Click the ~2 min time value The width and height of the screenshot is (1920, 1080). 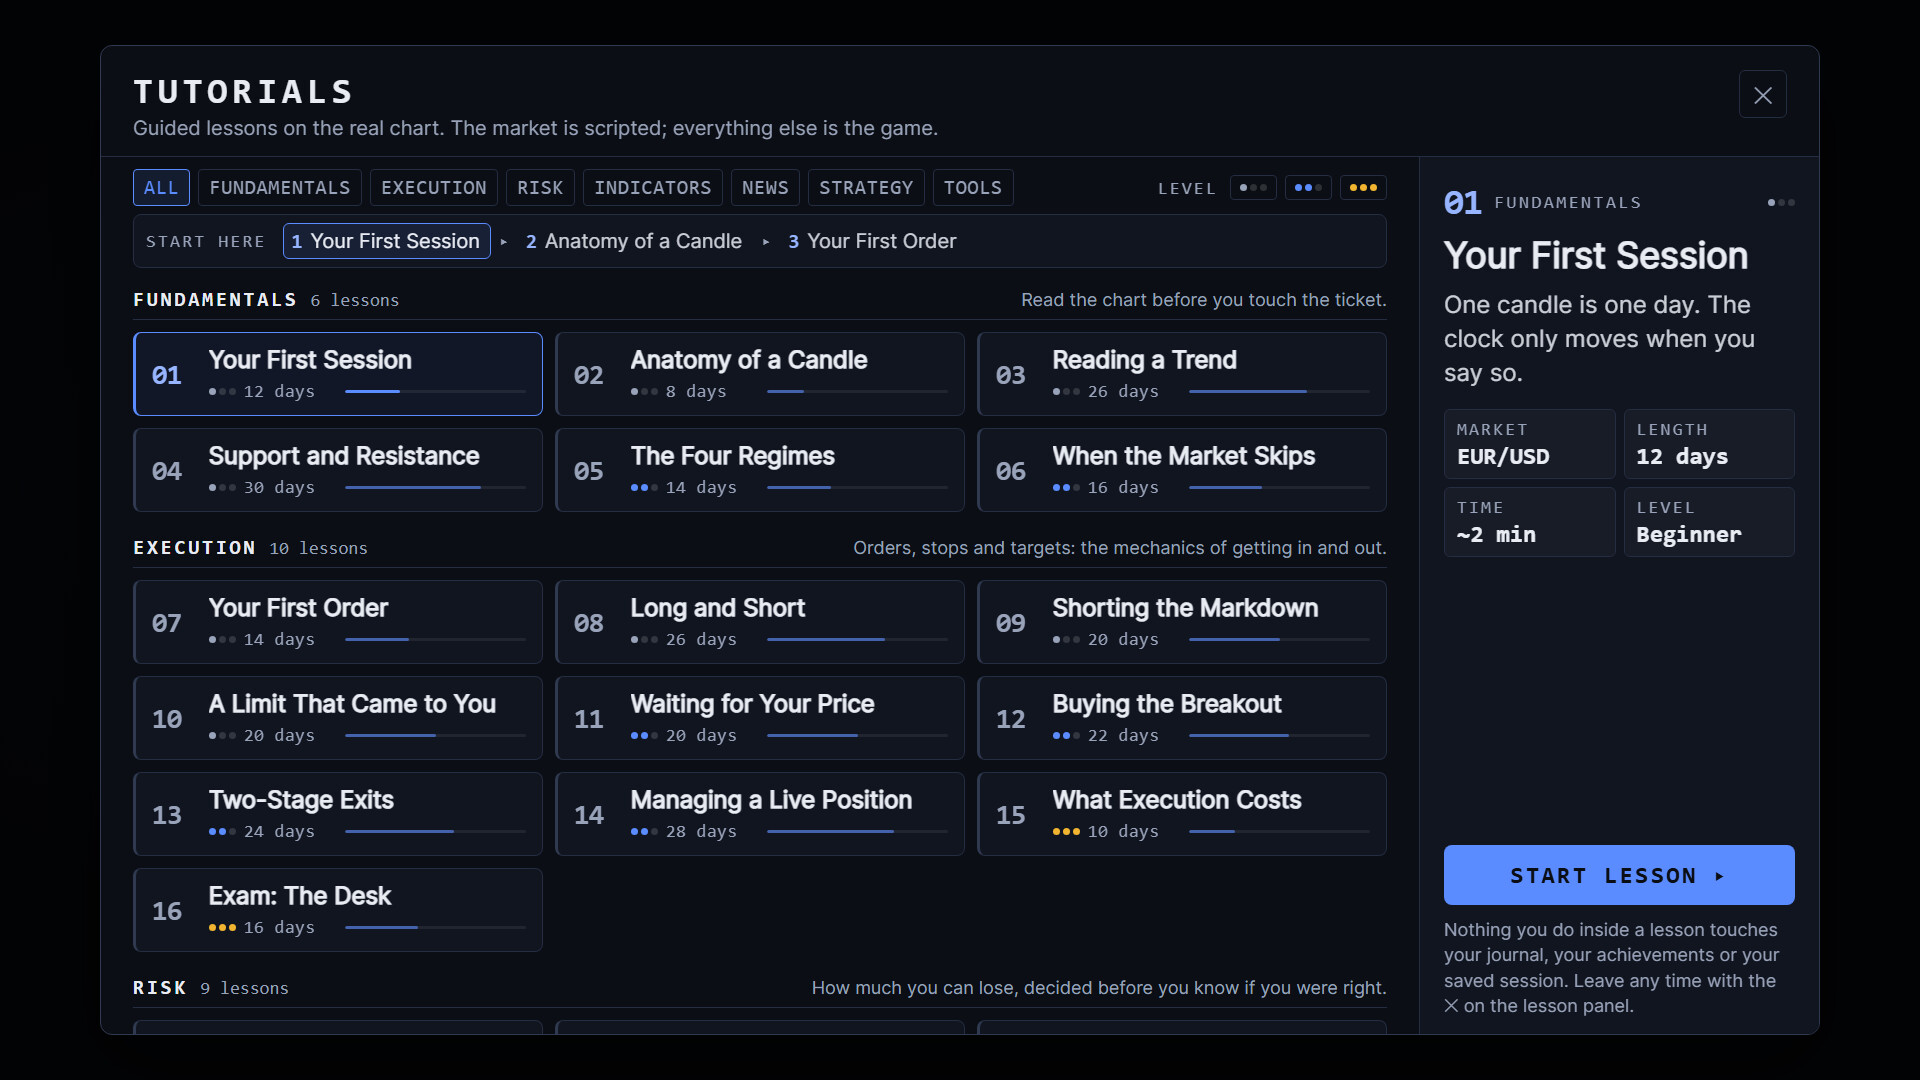coord(1496,535)
